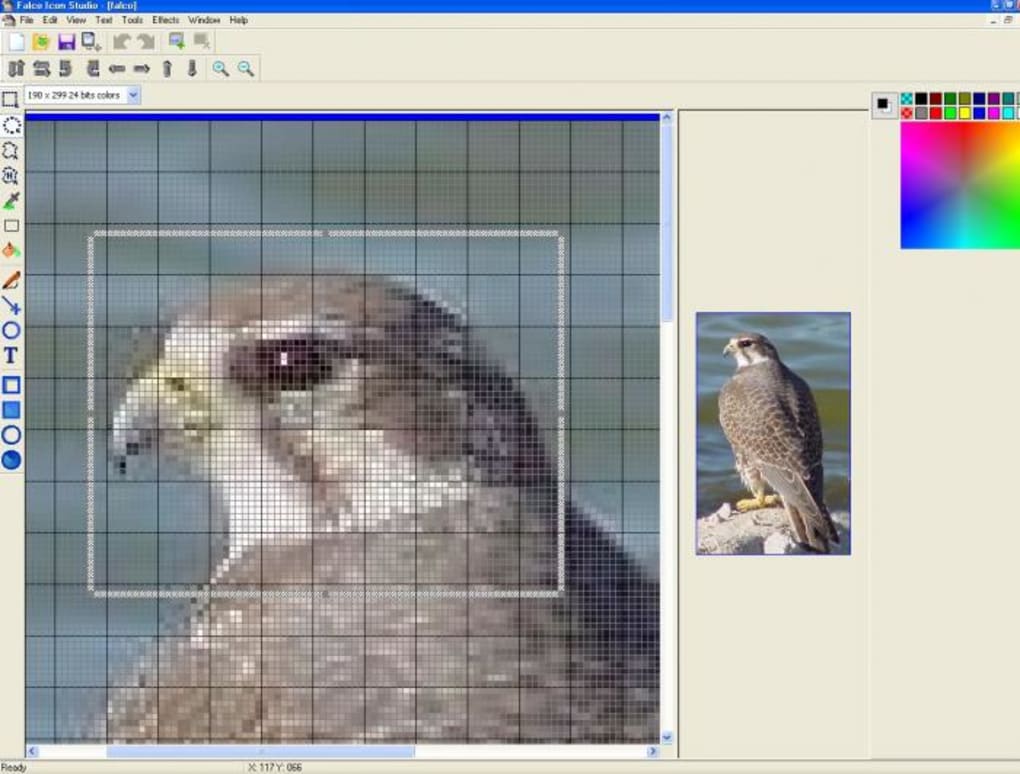
Task: Select the rectangular selection tool
Action: [x=11, y=100]
